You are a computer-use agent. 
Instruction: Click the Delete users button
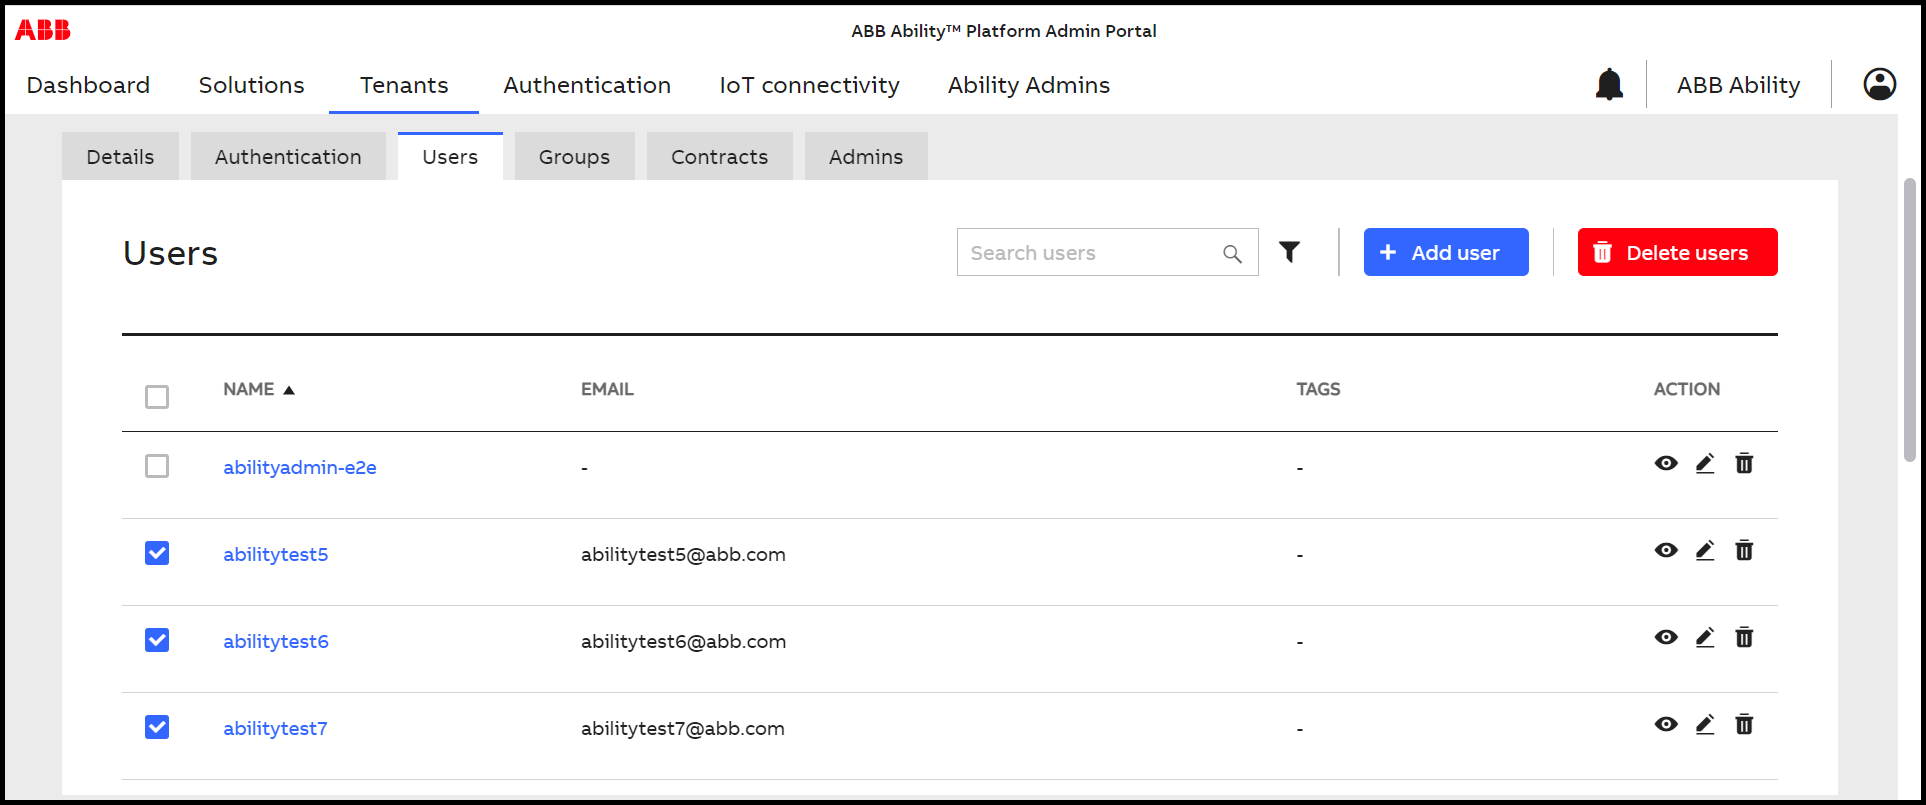pos(1677,252)
